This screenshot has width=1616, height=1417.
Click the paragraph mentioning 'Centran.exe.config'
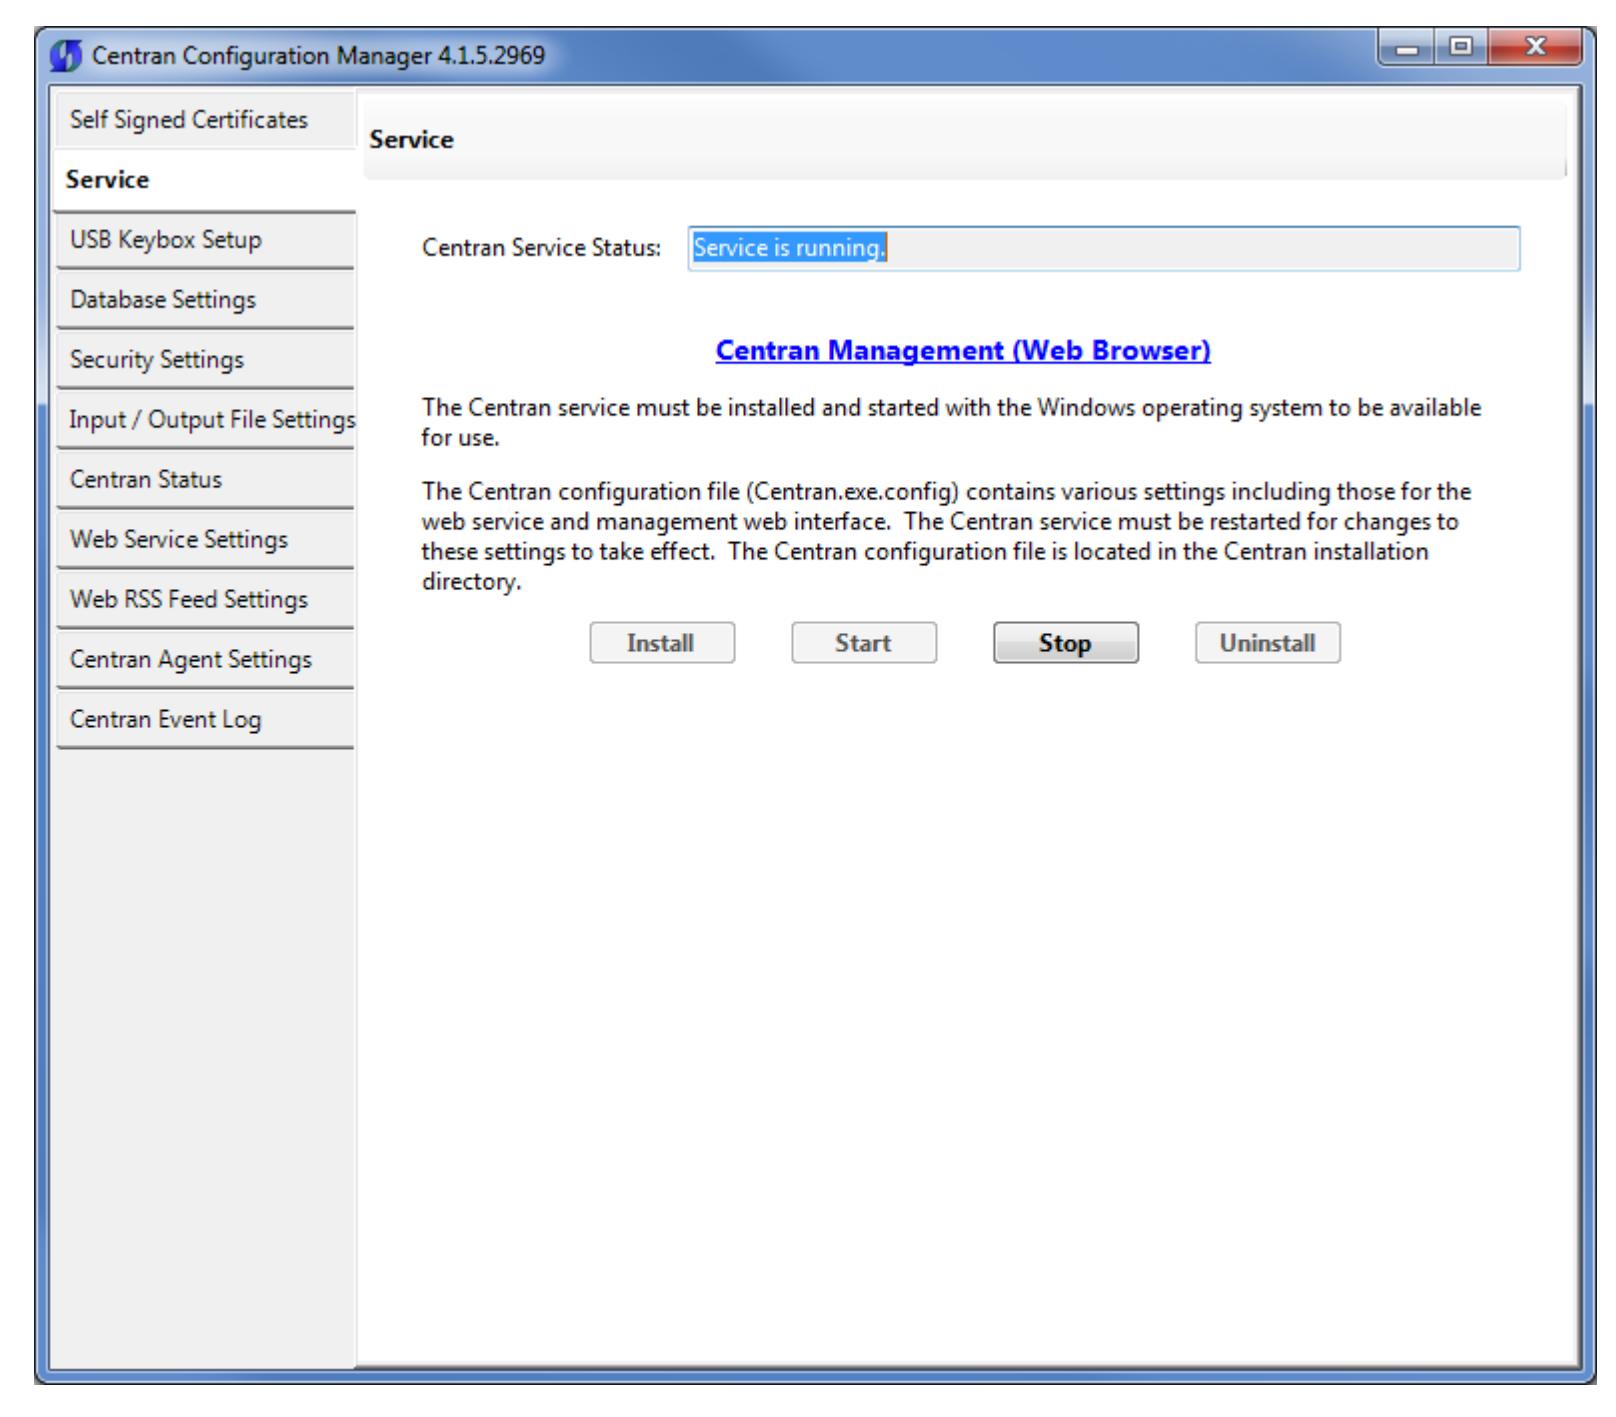coord(946,537)
